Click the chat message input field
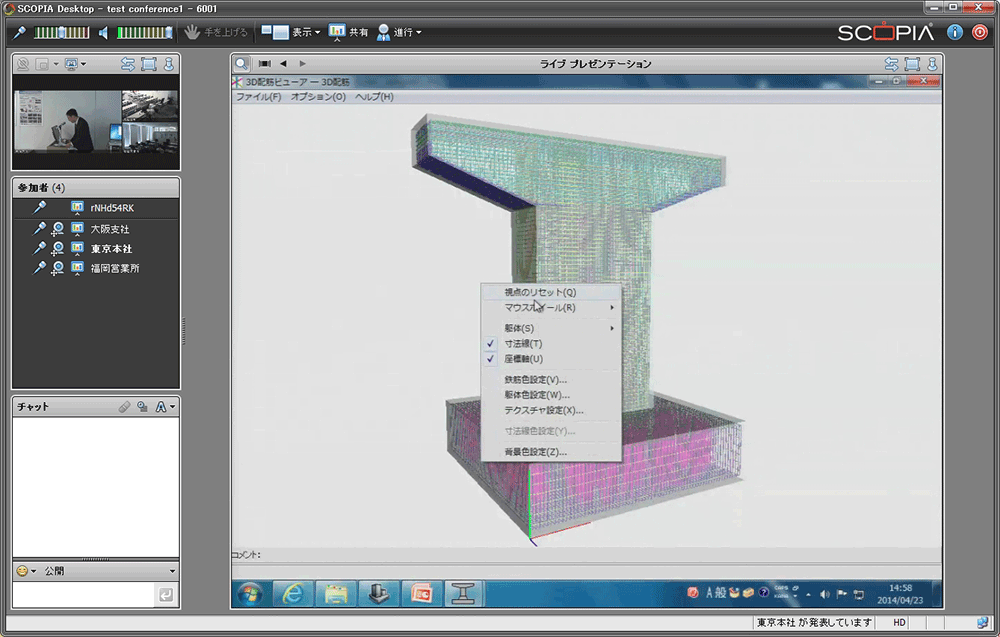The image size is (1000, 637). pyautogui.click(x=84, y=595)
